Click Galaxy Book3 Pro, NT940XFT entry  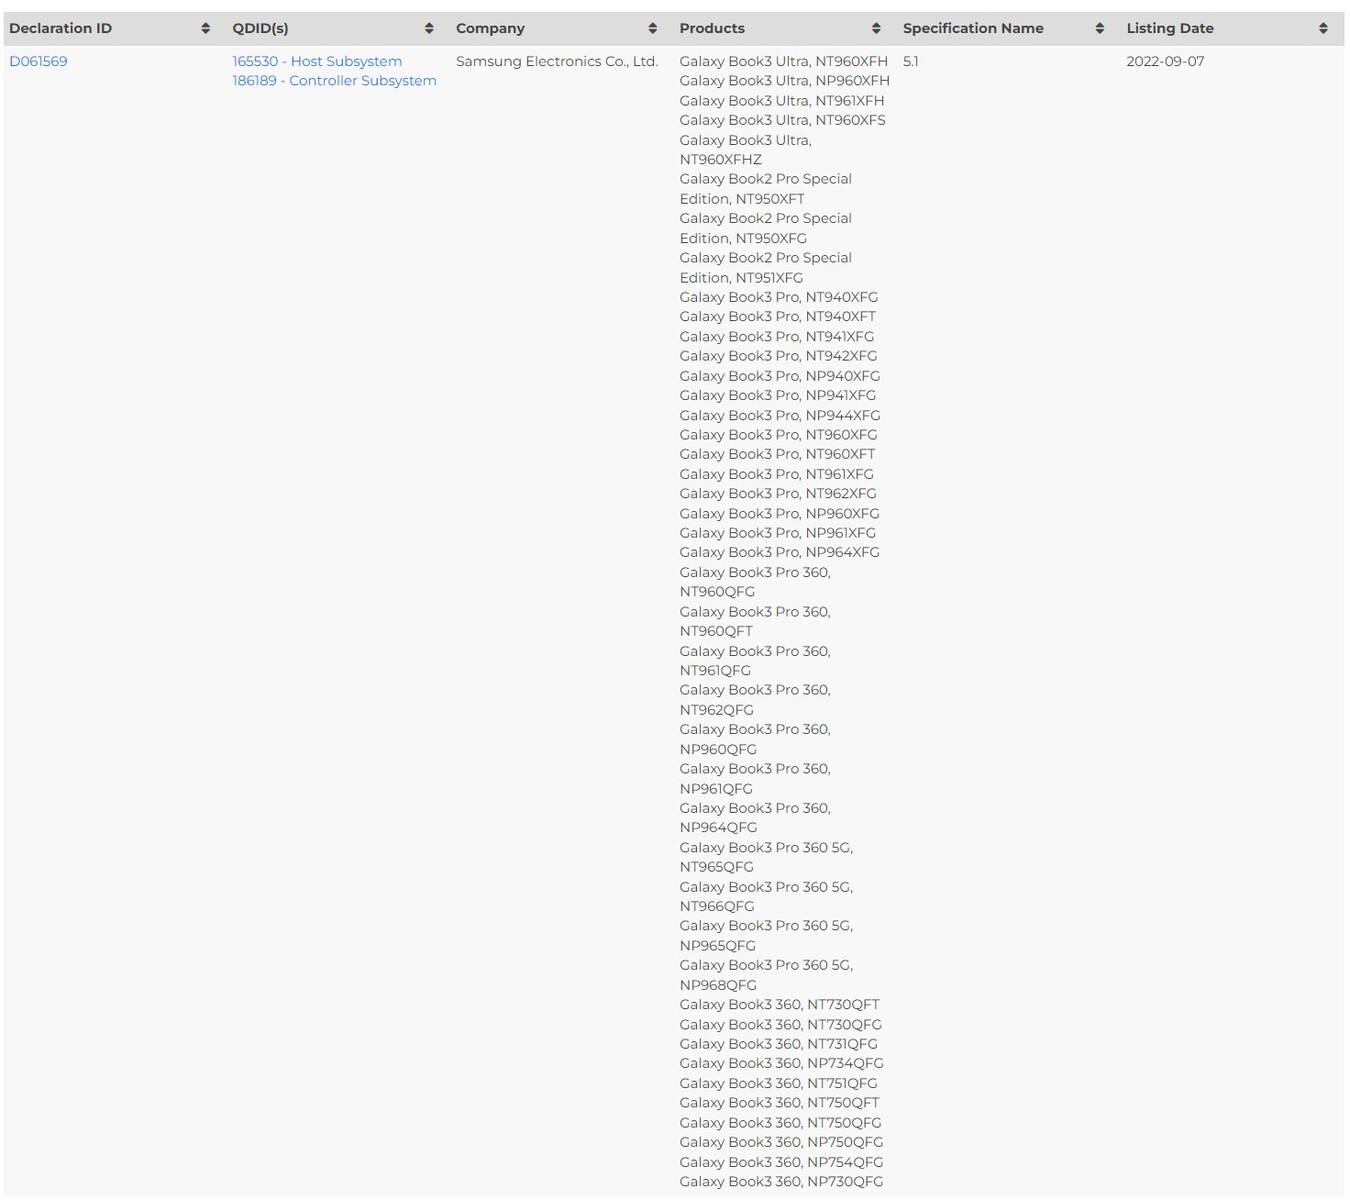pyautogui.click(x=777, y=317)
